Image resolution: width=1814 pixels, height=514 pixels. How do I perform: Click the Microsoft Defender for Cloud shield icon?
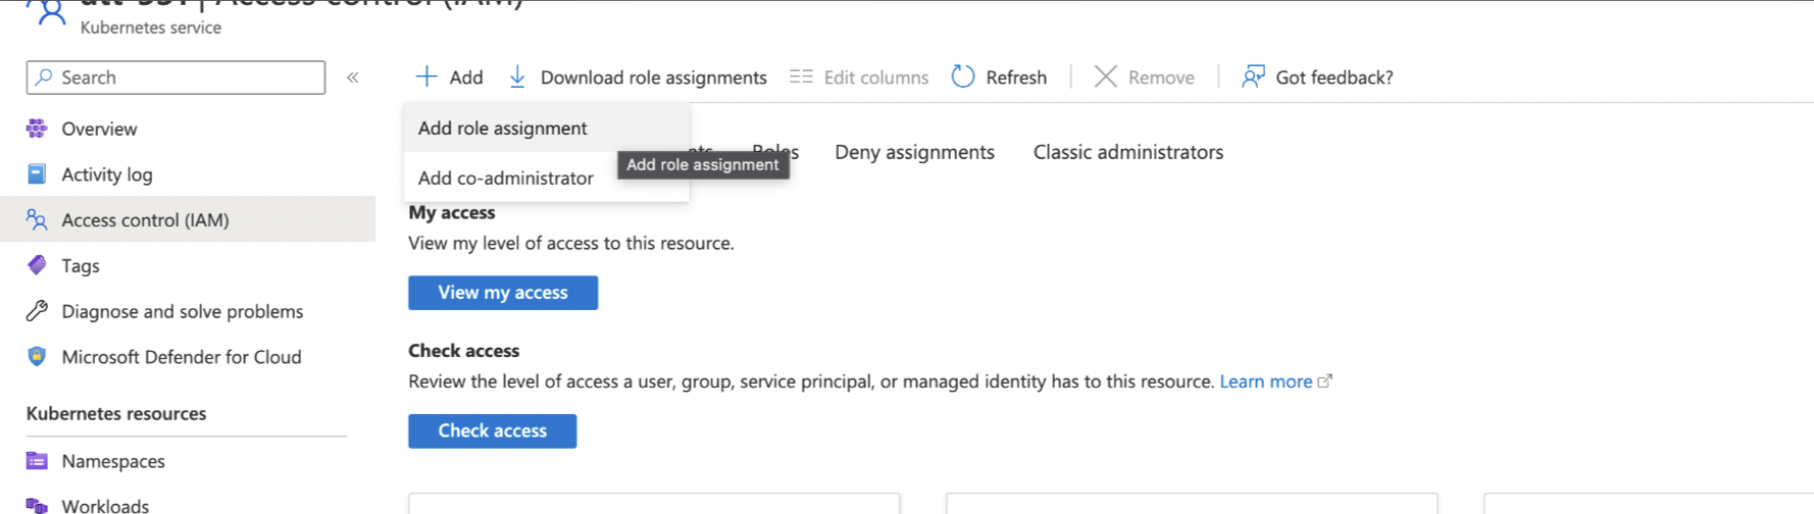coord(37,357)
